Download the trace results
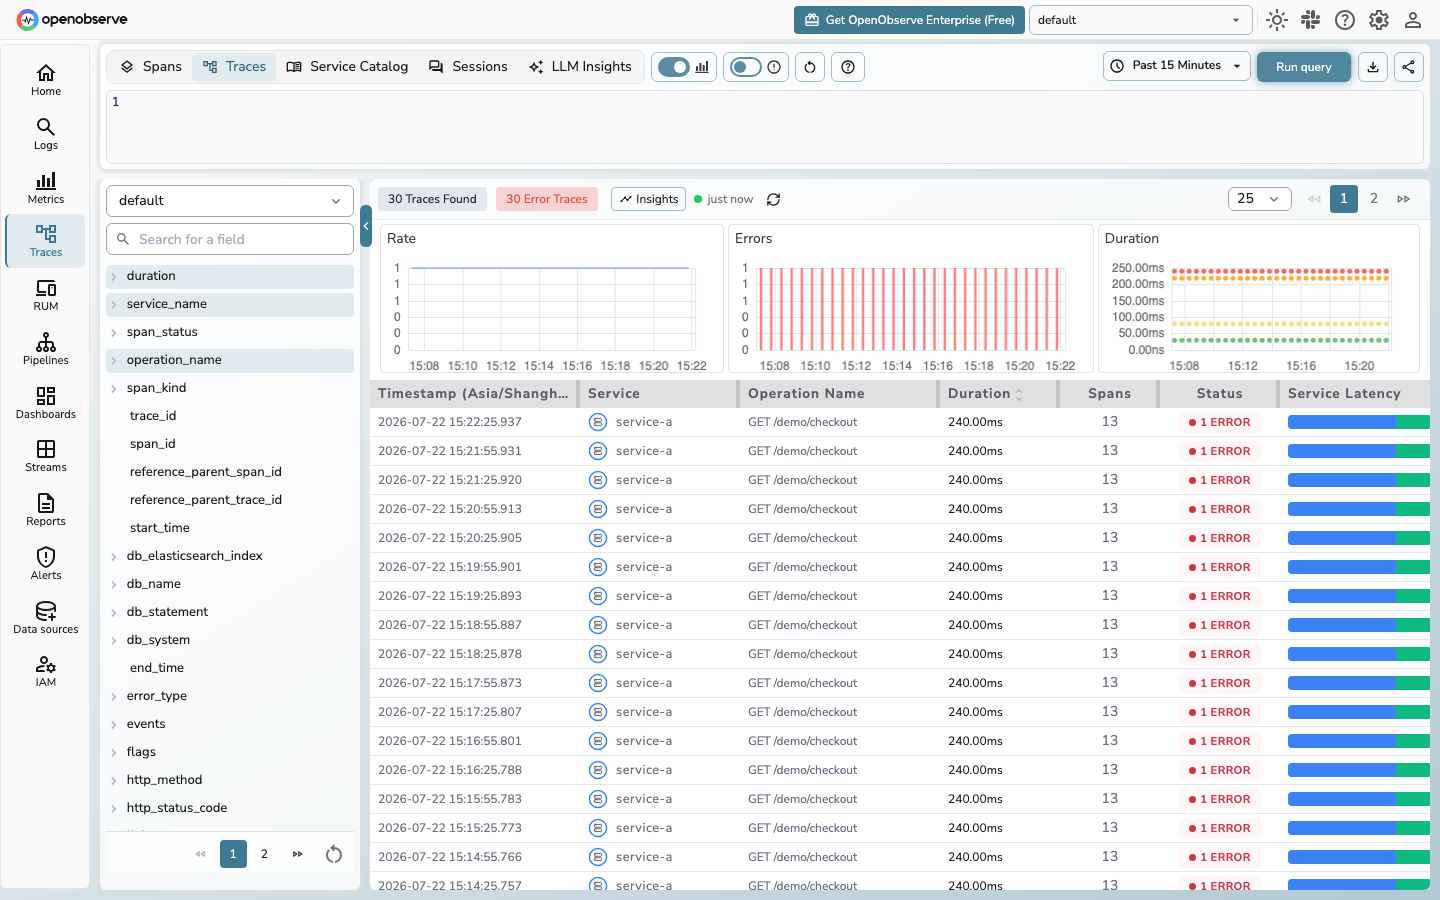 [1373, 67]
